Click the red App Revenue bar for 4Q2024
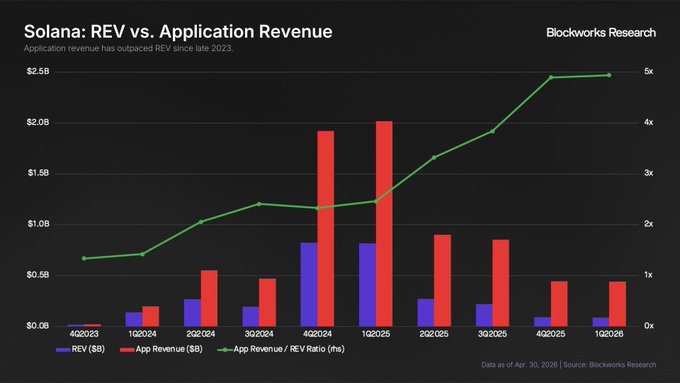 click(326, 229)
